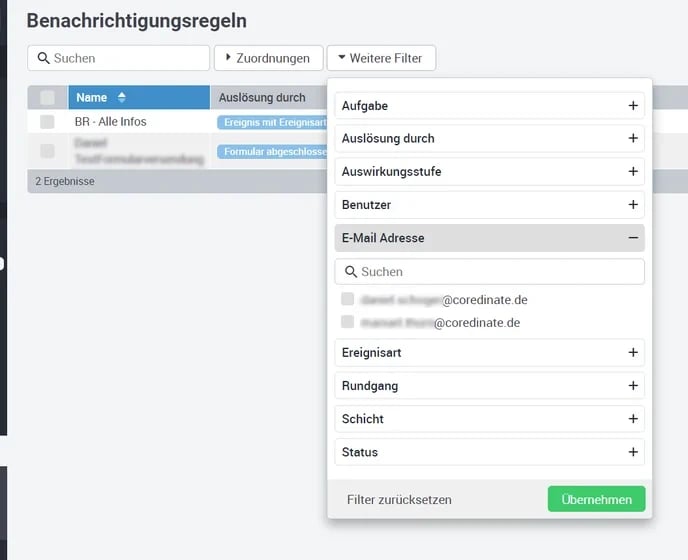Open the Weitere Filter dropdown

381,58
